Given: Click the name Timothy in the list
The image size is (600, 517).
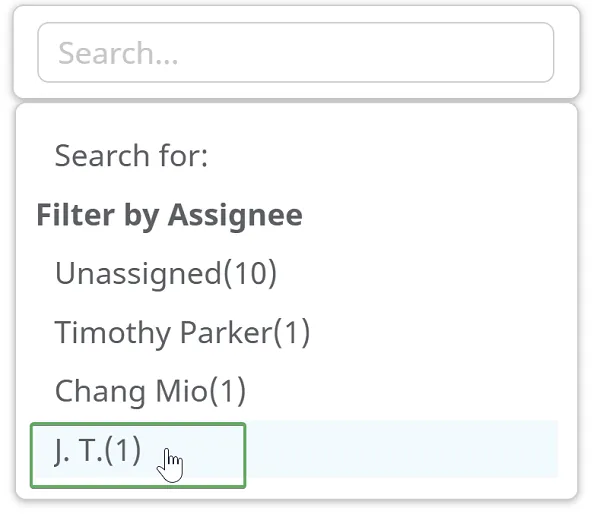Looking at the screenshot, I should coord(112,332).
